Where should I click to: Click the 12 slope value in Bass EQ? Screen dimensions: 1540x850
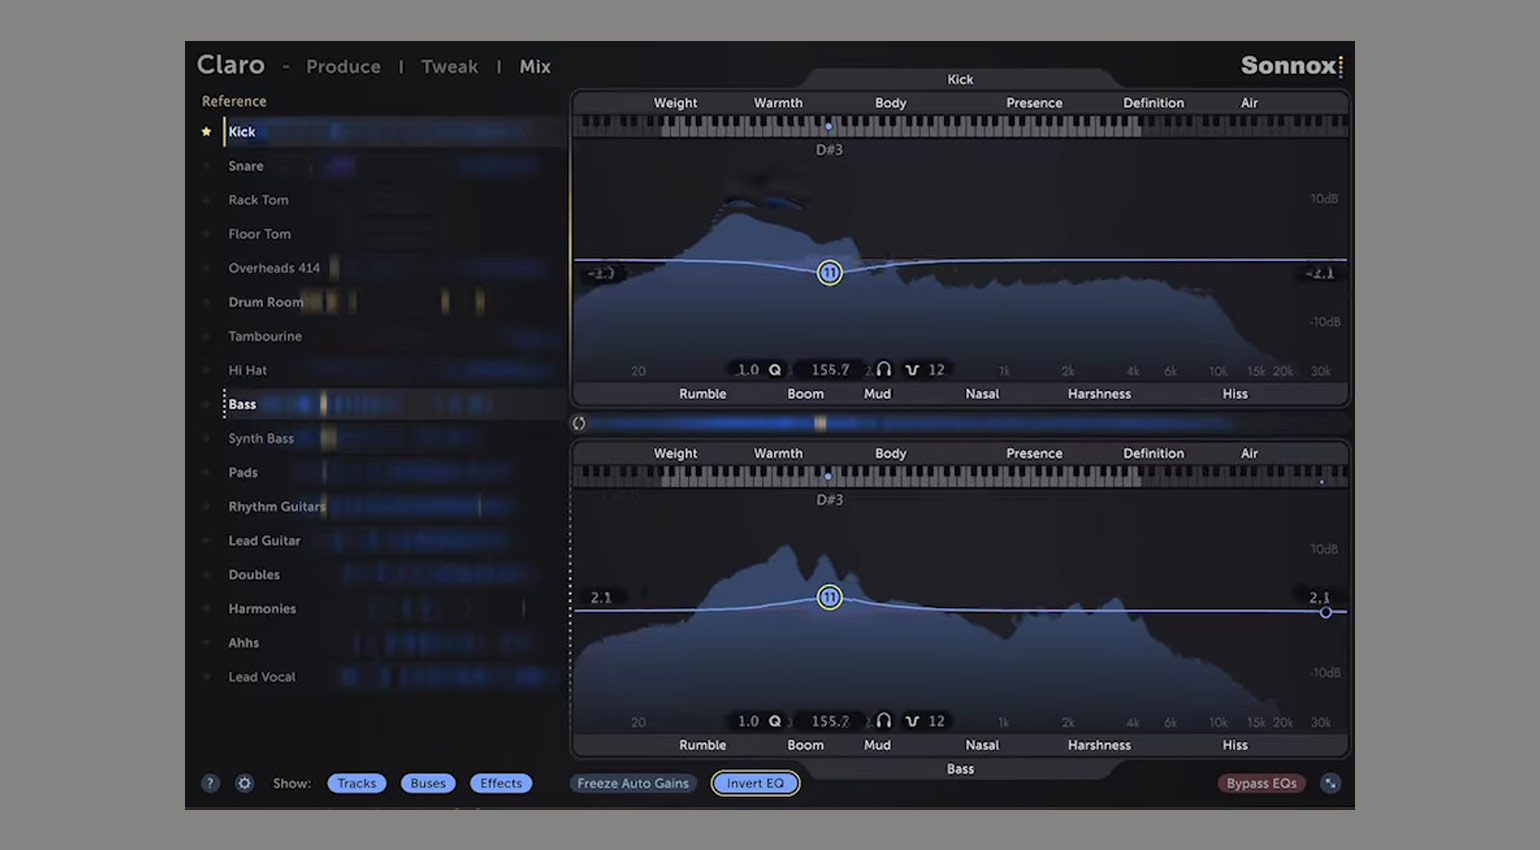pos(936,720)
